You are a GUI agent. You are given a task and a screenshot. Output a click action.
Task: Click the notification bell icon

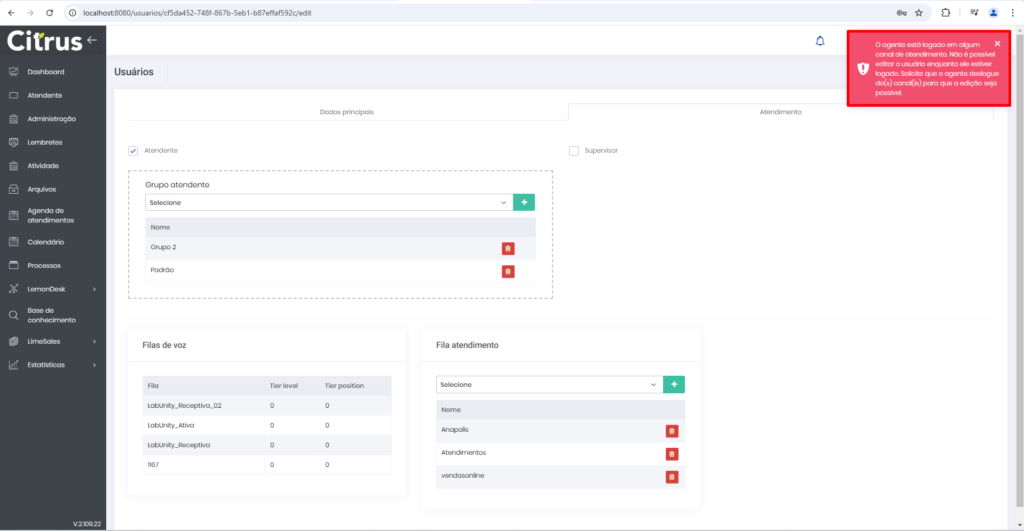[820, 41]
